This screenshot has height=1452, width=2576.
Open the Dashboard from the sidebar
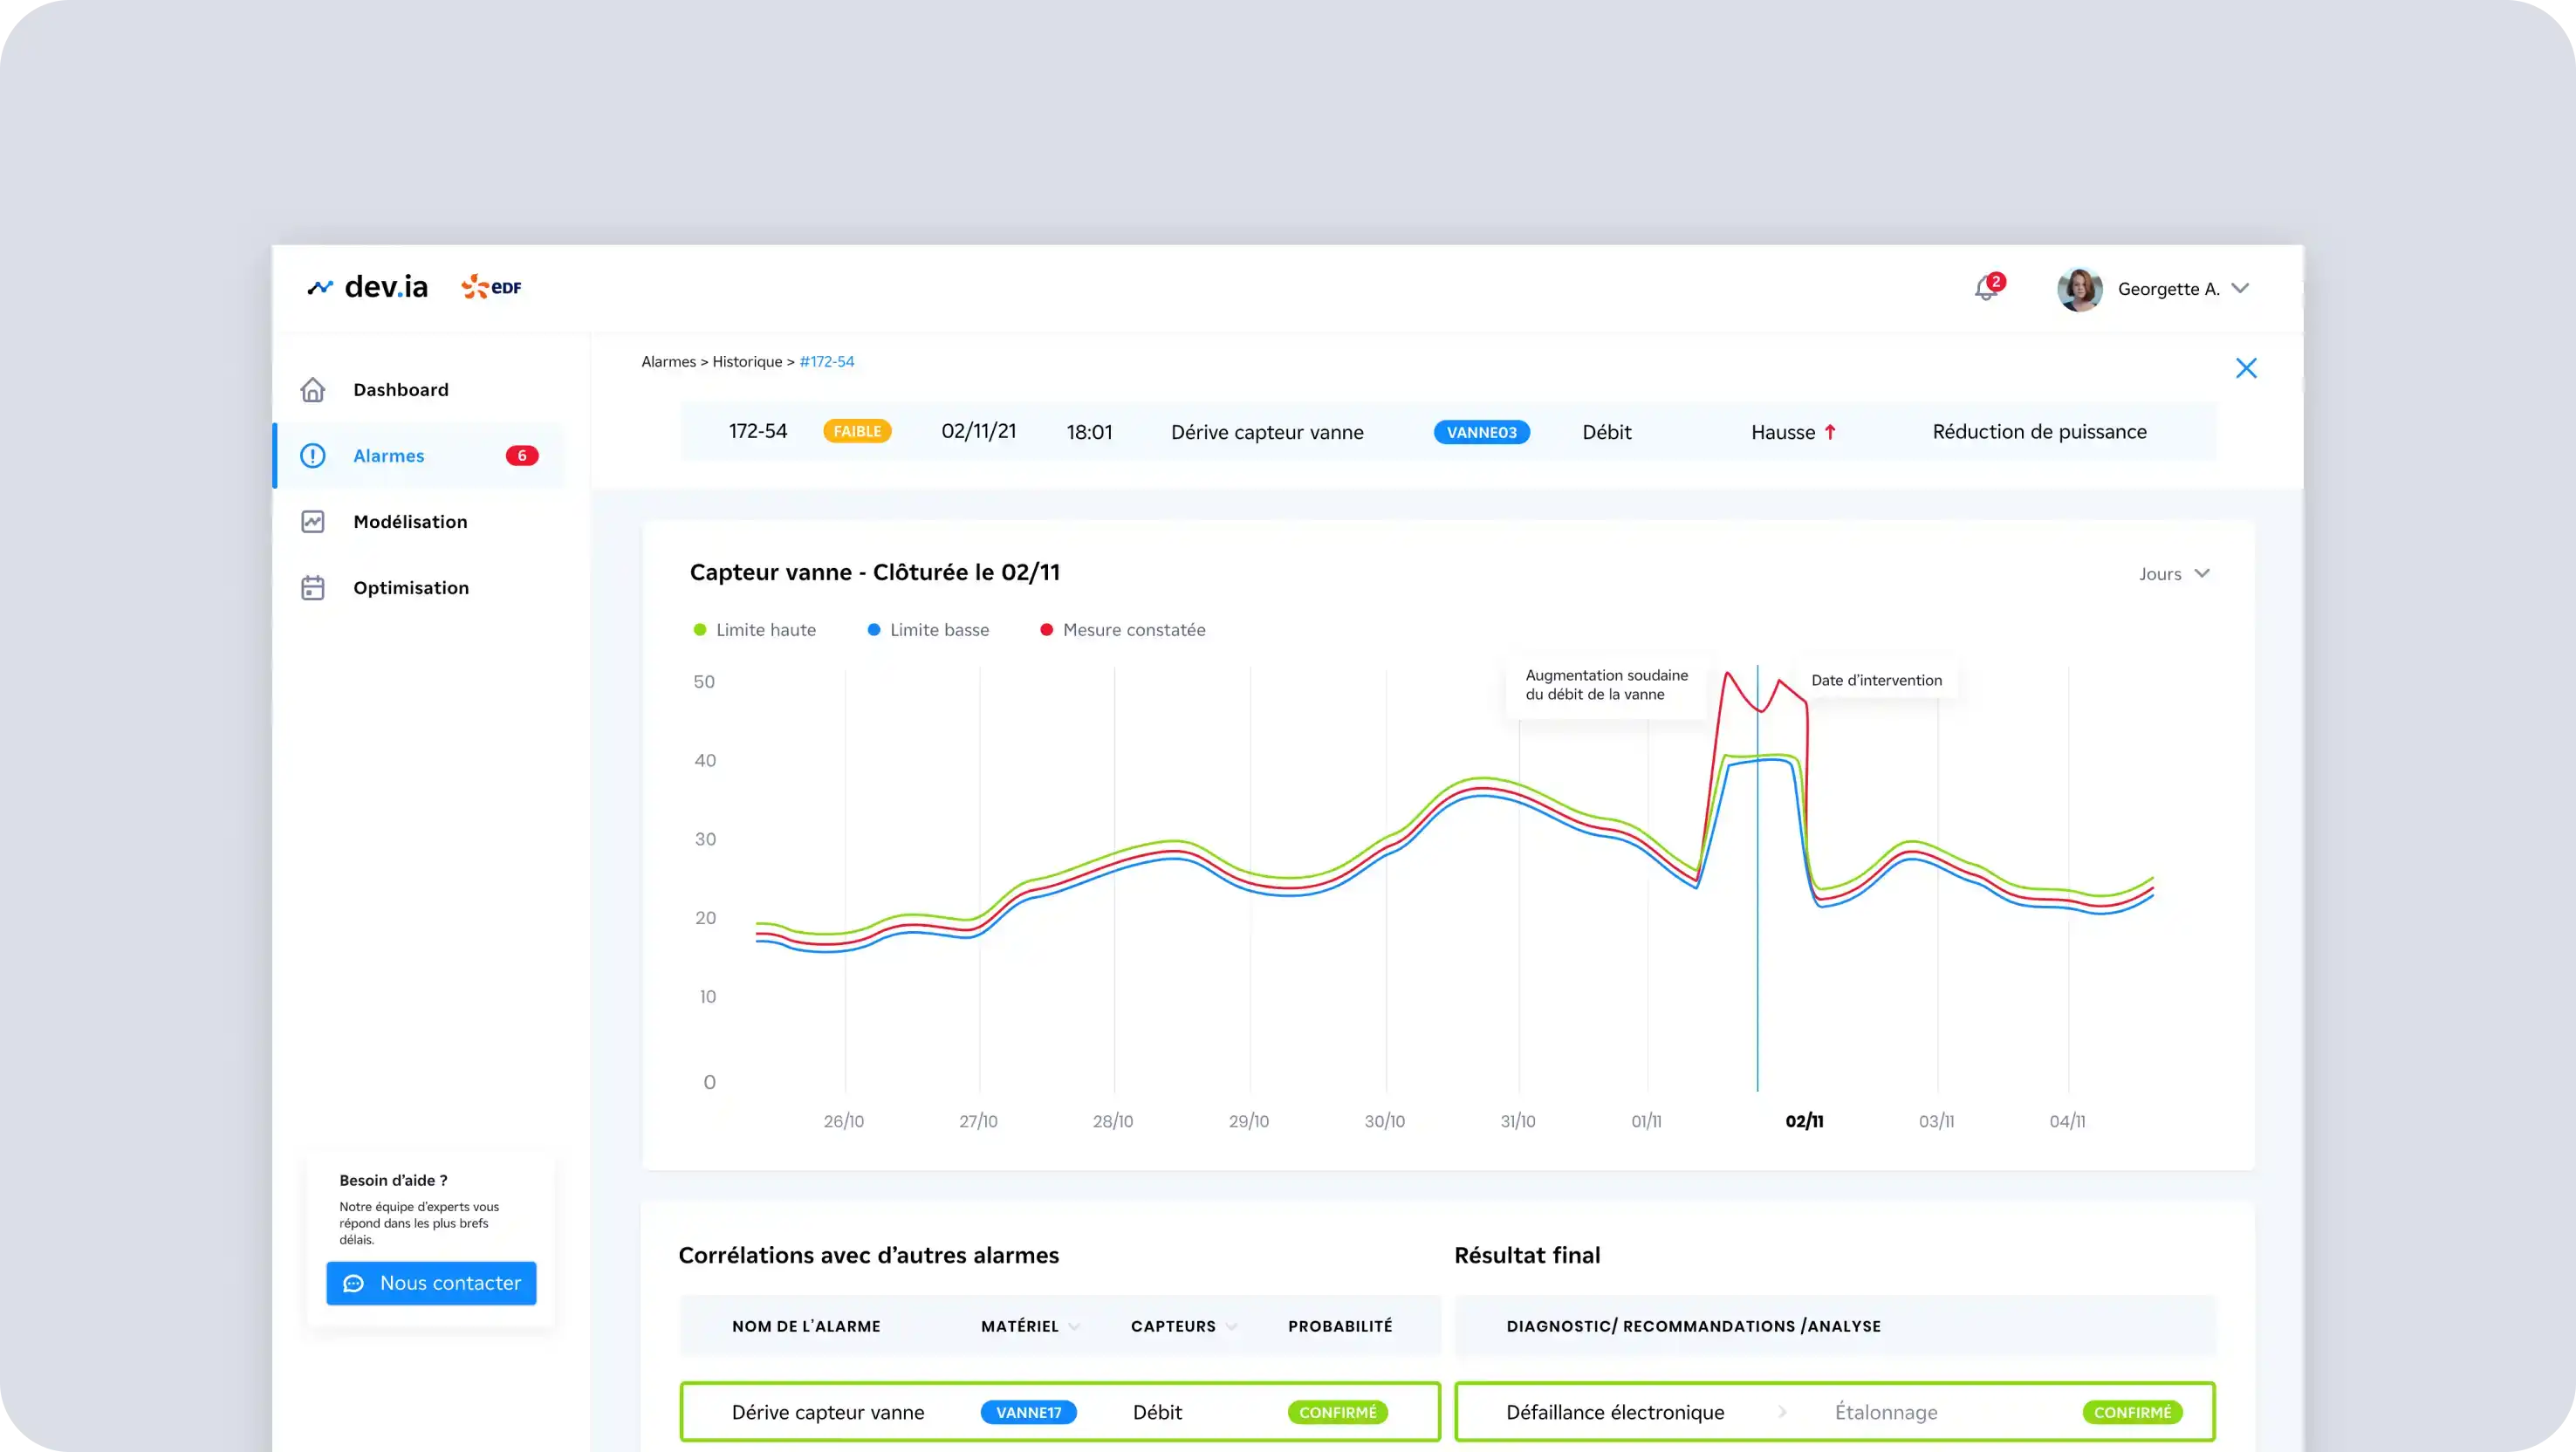(401, 390)
